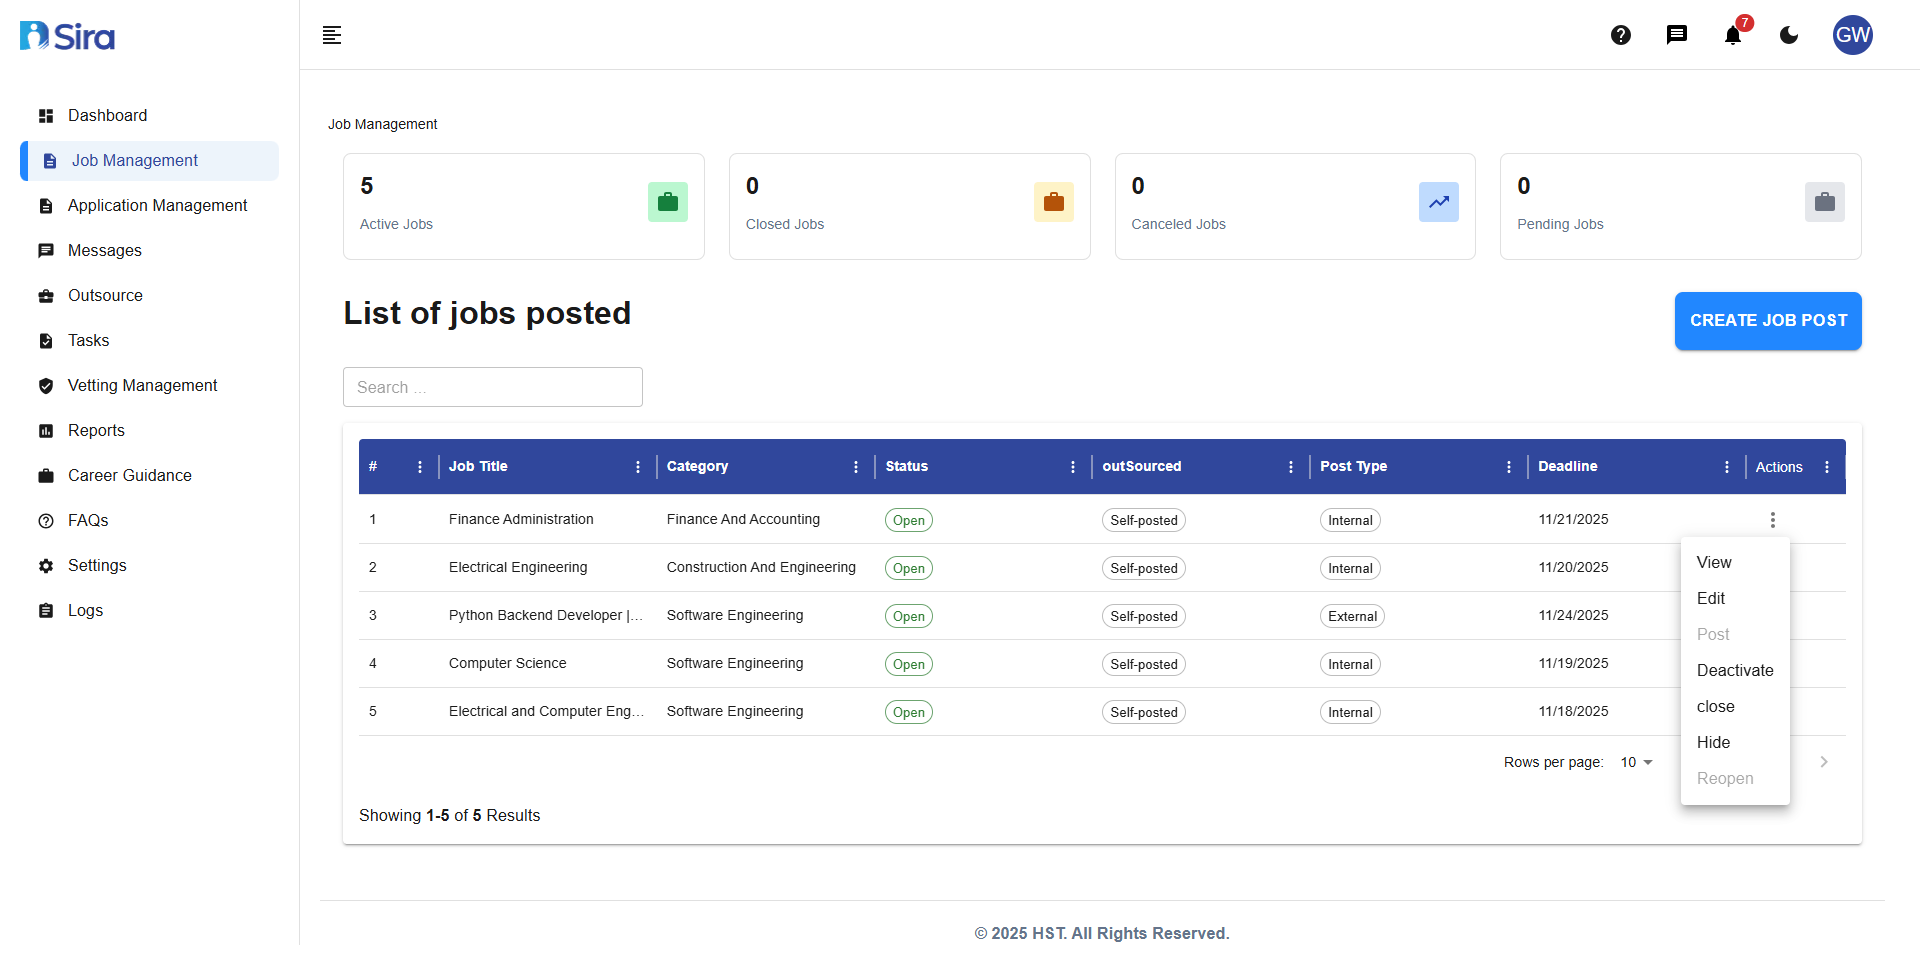Open Status column options menu

pos(1072,467)
